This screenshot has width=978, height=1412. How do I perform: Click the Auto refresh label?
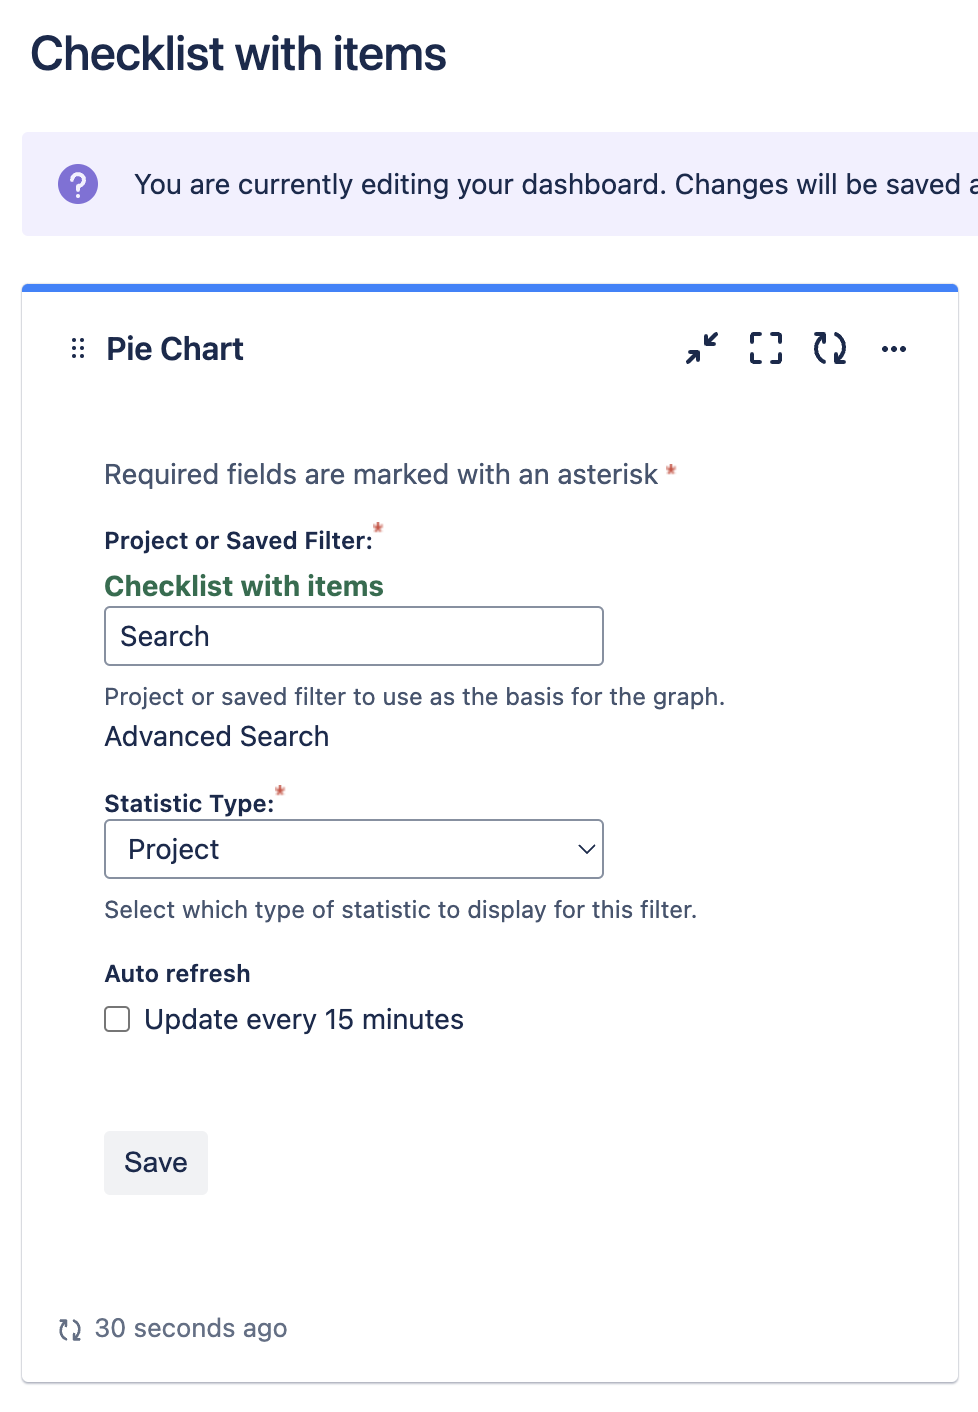click(x=178, y=974)
